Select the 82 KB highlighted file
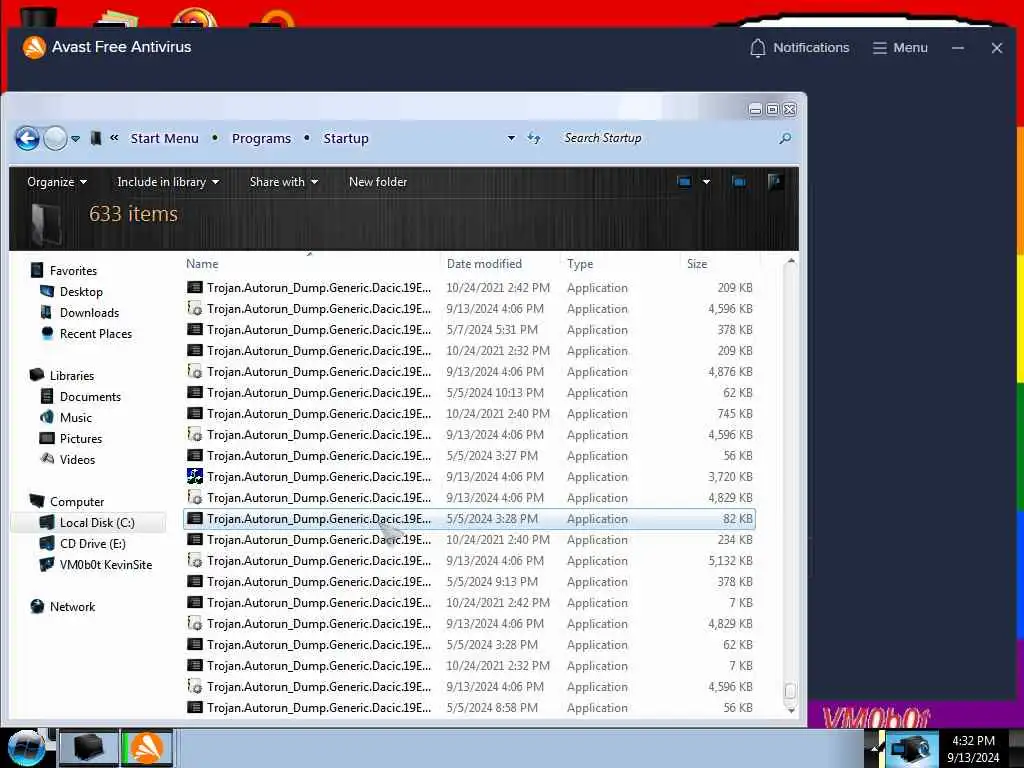The image size is (1024, 768). [470, 519]
